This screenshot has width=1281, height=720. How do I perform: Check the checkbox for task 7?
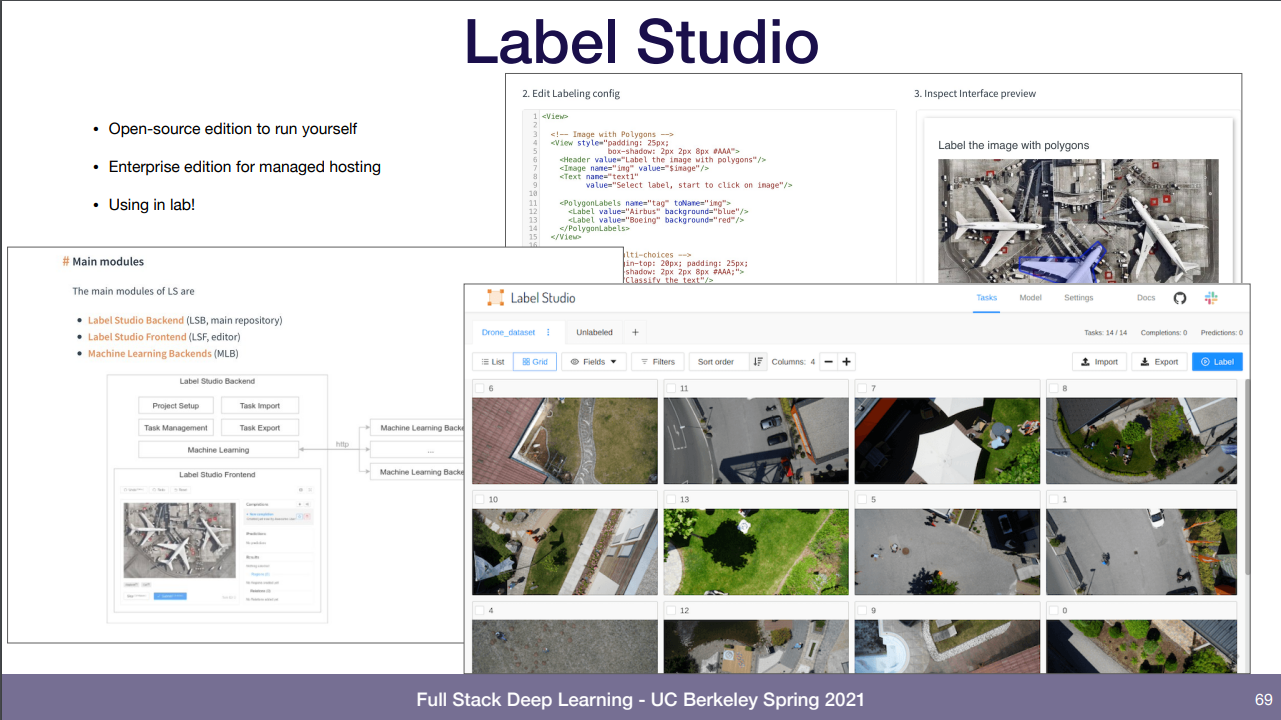(x=861, y=388)
